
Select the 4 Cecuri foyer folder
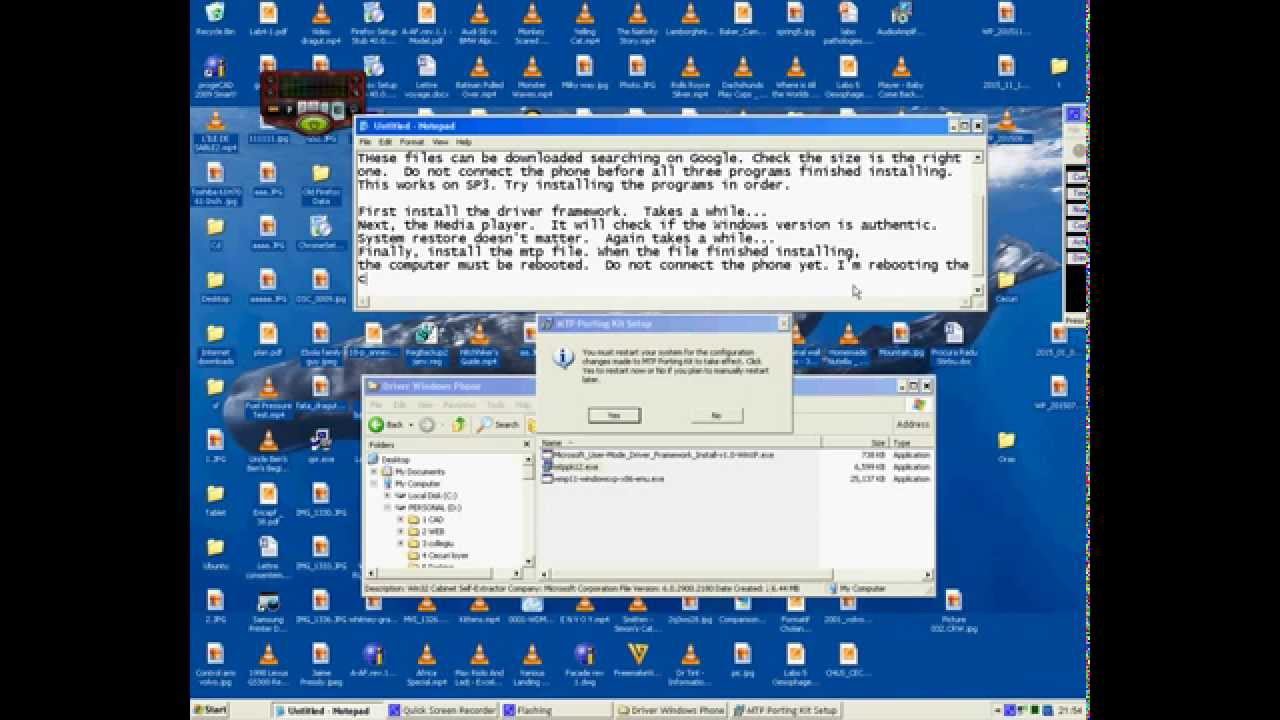pyautogui.click(x=438, y=556)
